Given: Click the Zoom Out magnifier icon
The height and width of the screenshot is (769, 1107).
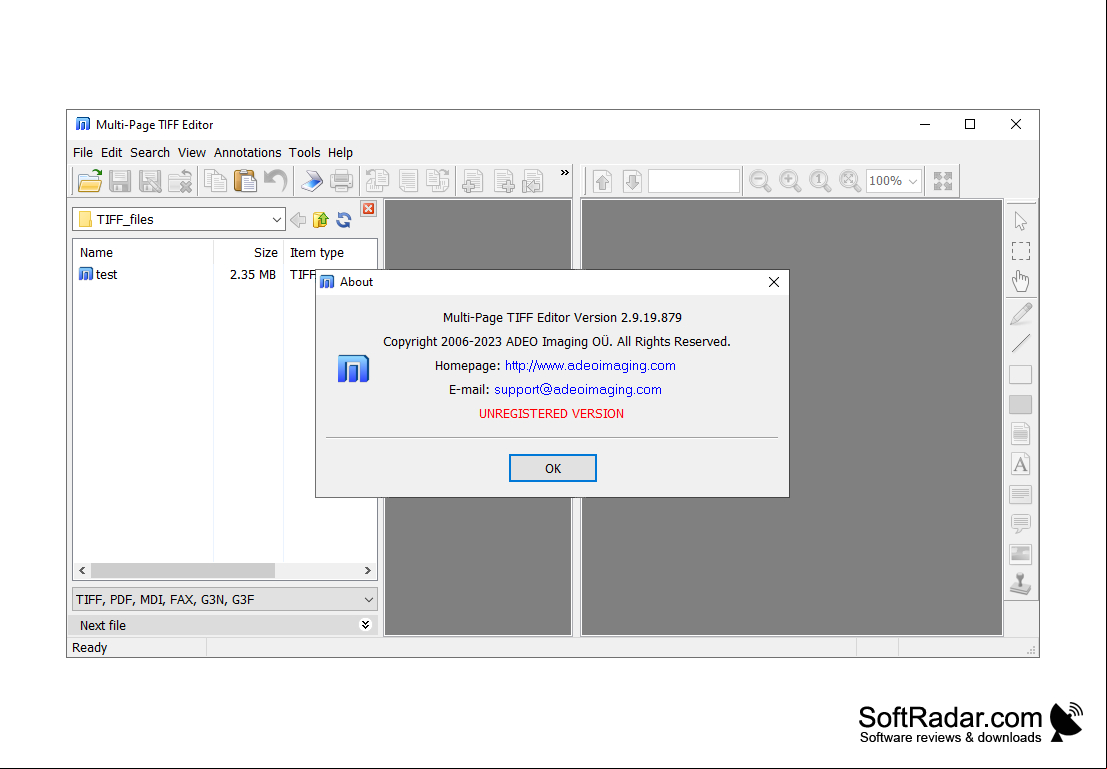Looking at the screenshot, I should click(x=760, y=181).
